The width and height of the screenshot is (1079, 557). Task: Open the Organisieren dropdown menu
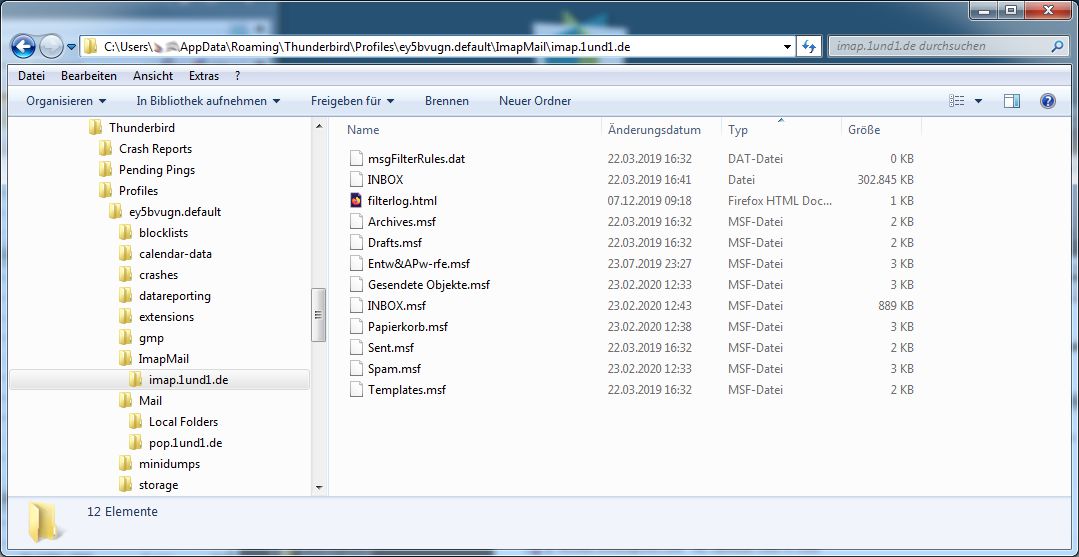point(66,101)
